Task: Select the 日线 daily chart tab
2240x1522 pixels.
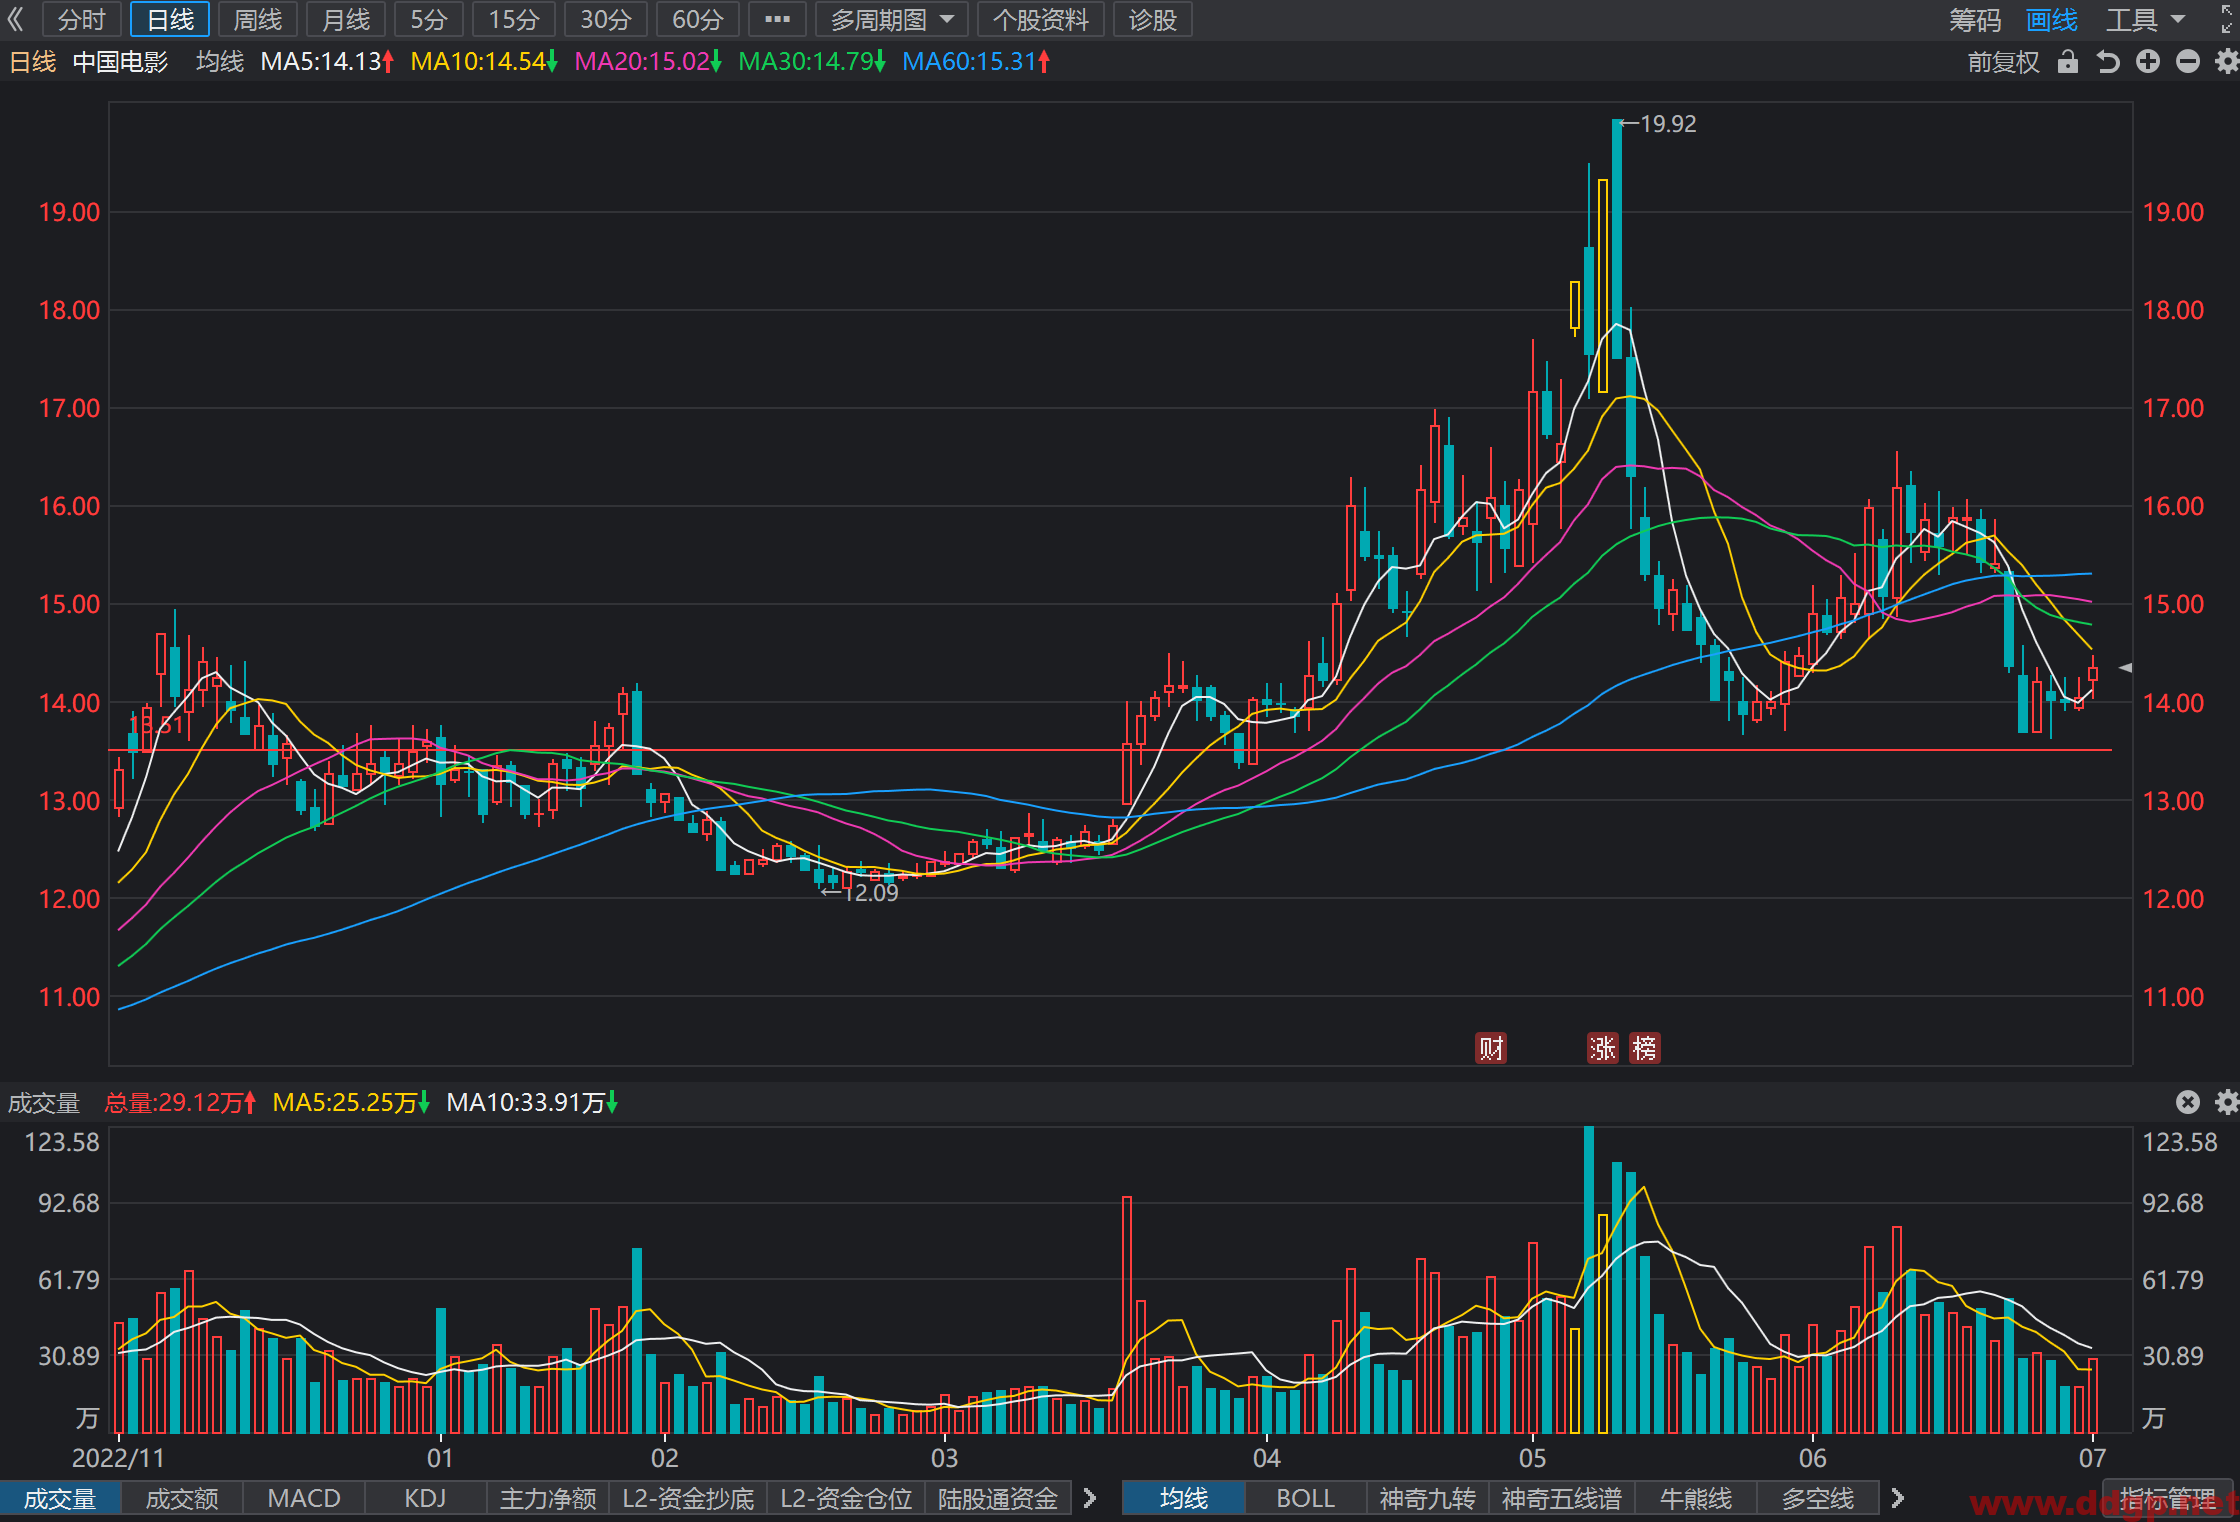Action: coord(170,20)
